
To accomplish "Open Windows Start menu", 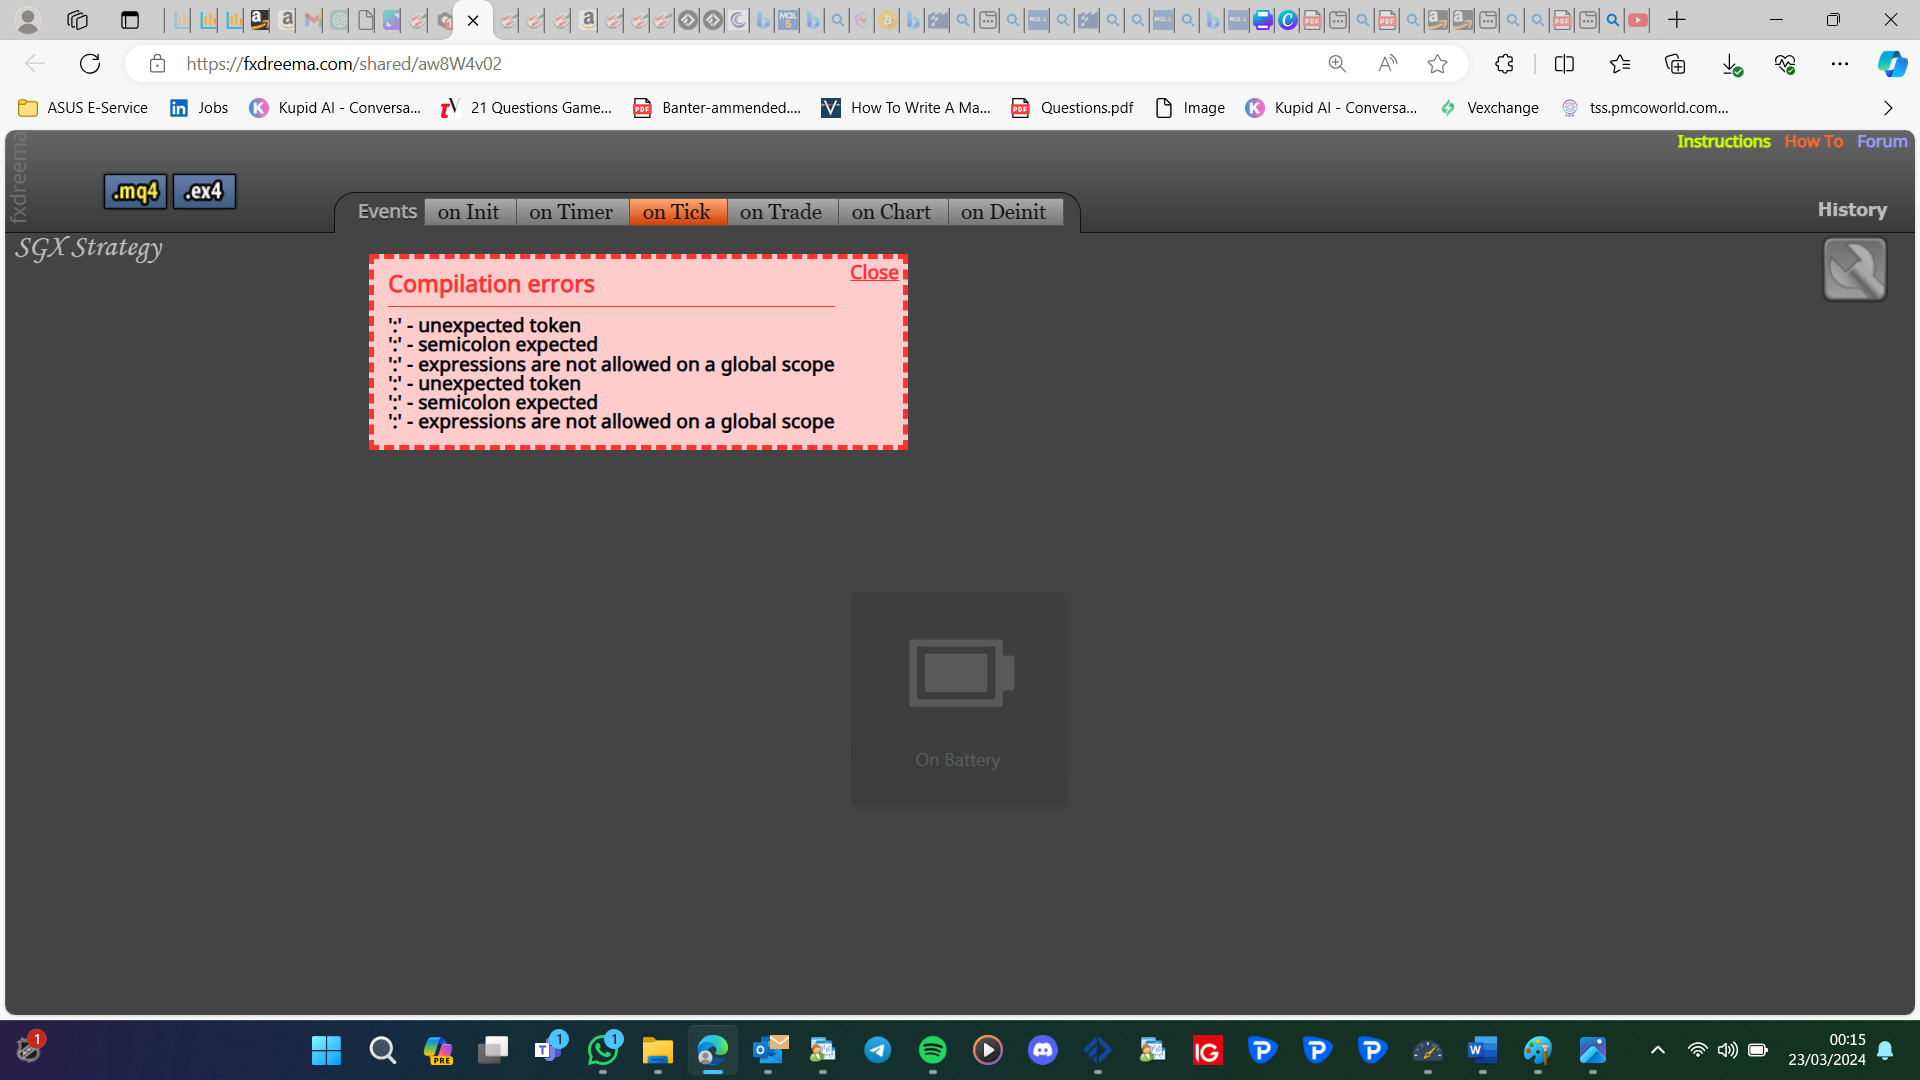I will coord(326,1050).
